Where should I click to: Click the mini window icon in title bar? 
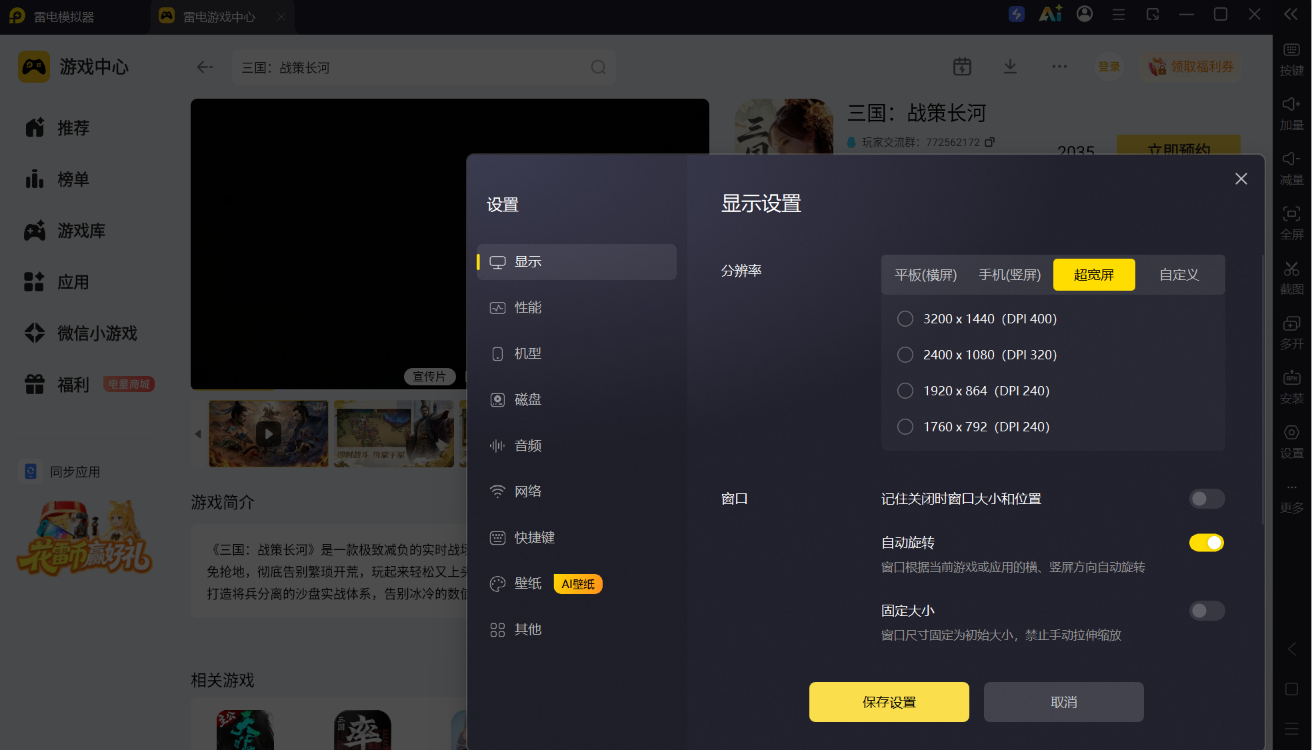(x=1153, y=14)
